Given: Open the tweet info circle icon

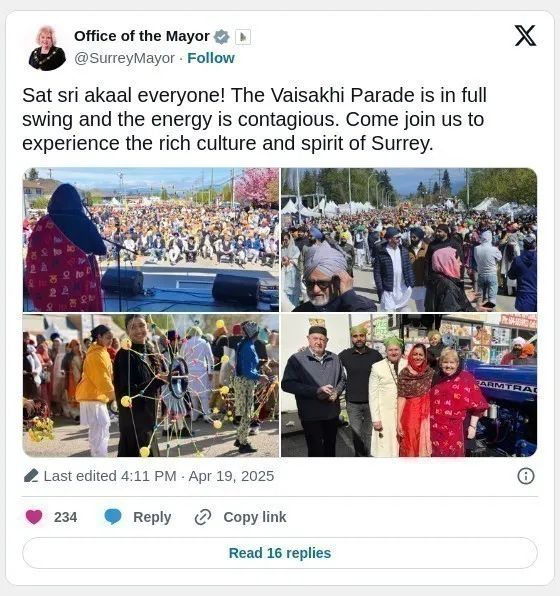Looking at the screenshot, I should [x=526, y=476].
